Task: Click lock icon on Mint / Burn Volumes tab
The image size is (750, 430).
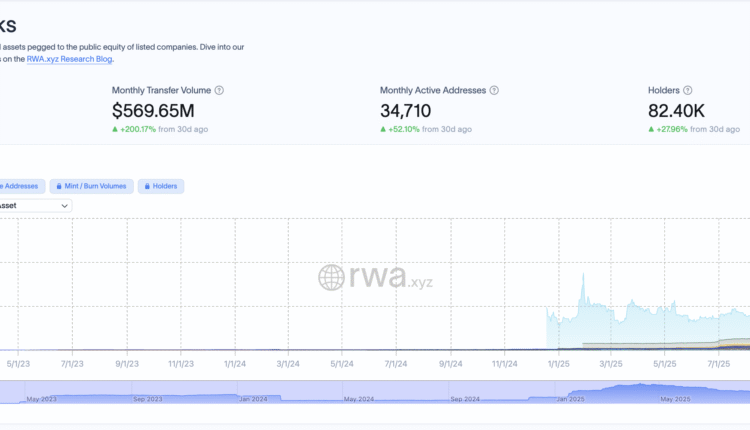Action: tap(58, 186)
